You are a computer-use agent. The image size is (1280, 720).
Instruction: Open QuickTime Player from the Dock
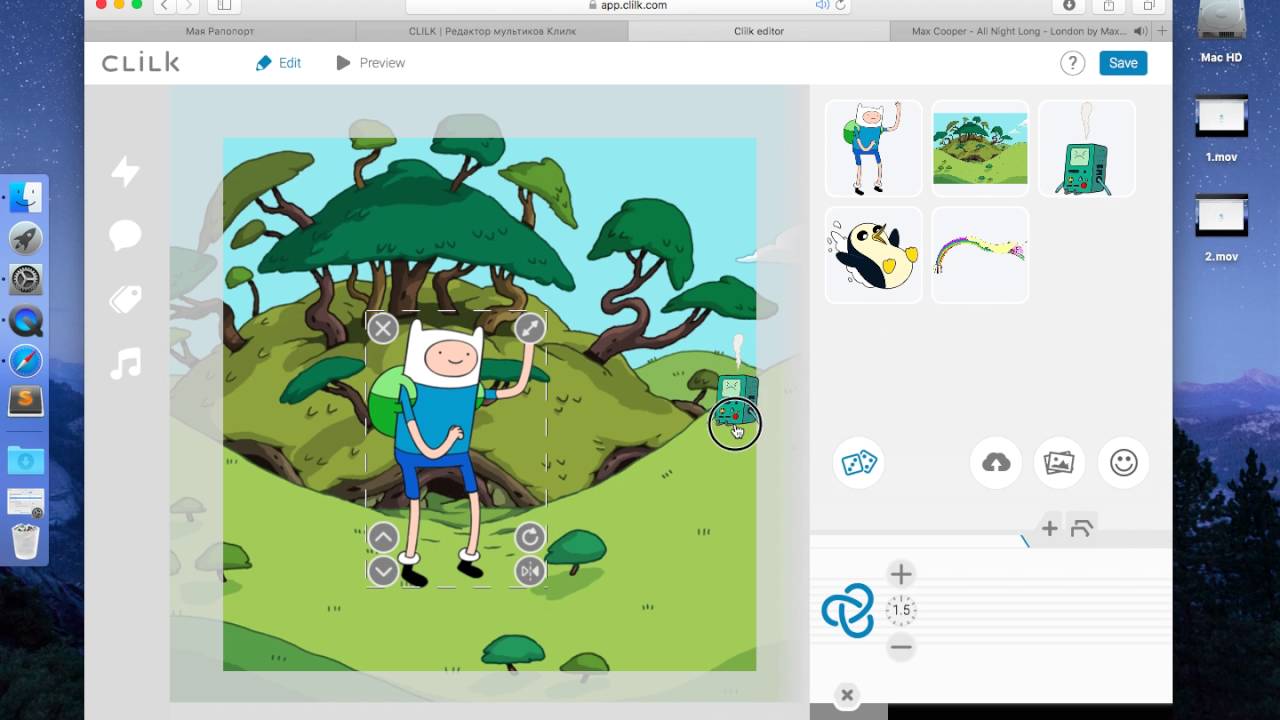click(25, 320)
